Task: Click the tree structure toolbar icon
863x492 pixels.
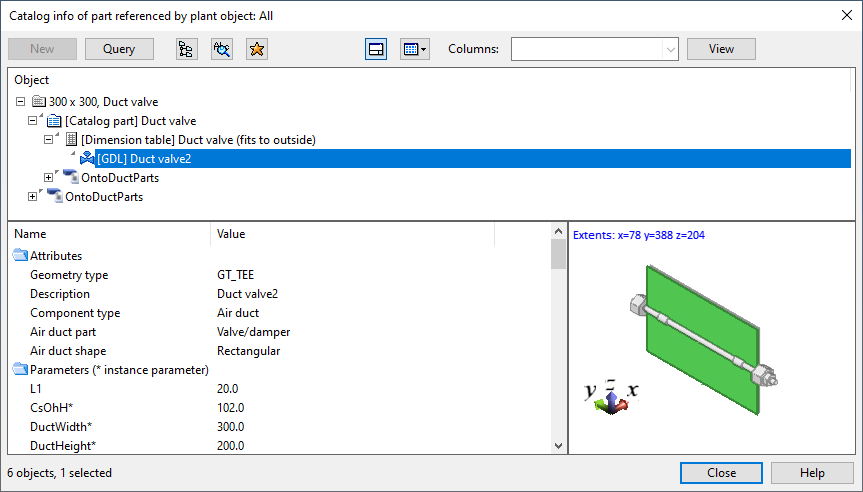Action: (187, 49)
